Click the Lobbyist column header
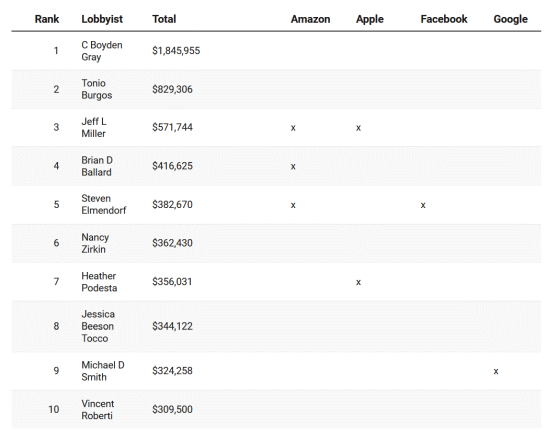The height and width of the screenshot is (439, 560). (102, 19)
